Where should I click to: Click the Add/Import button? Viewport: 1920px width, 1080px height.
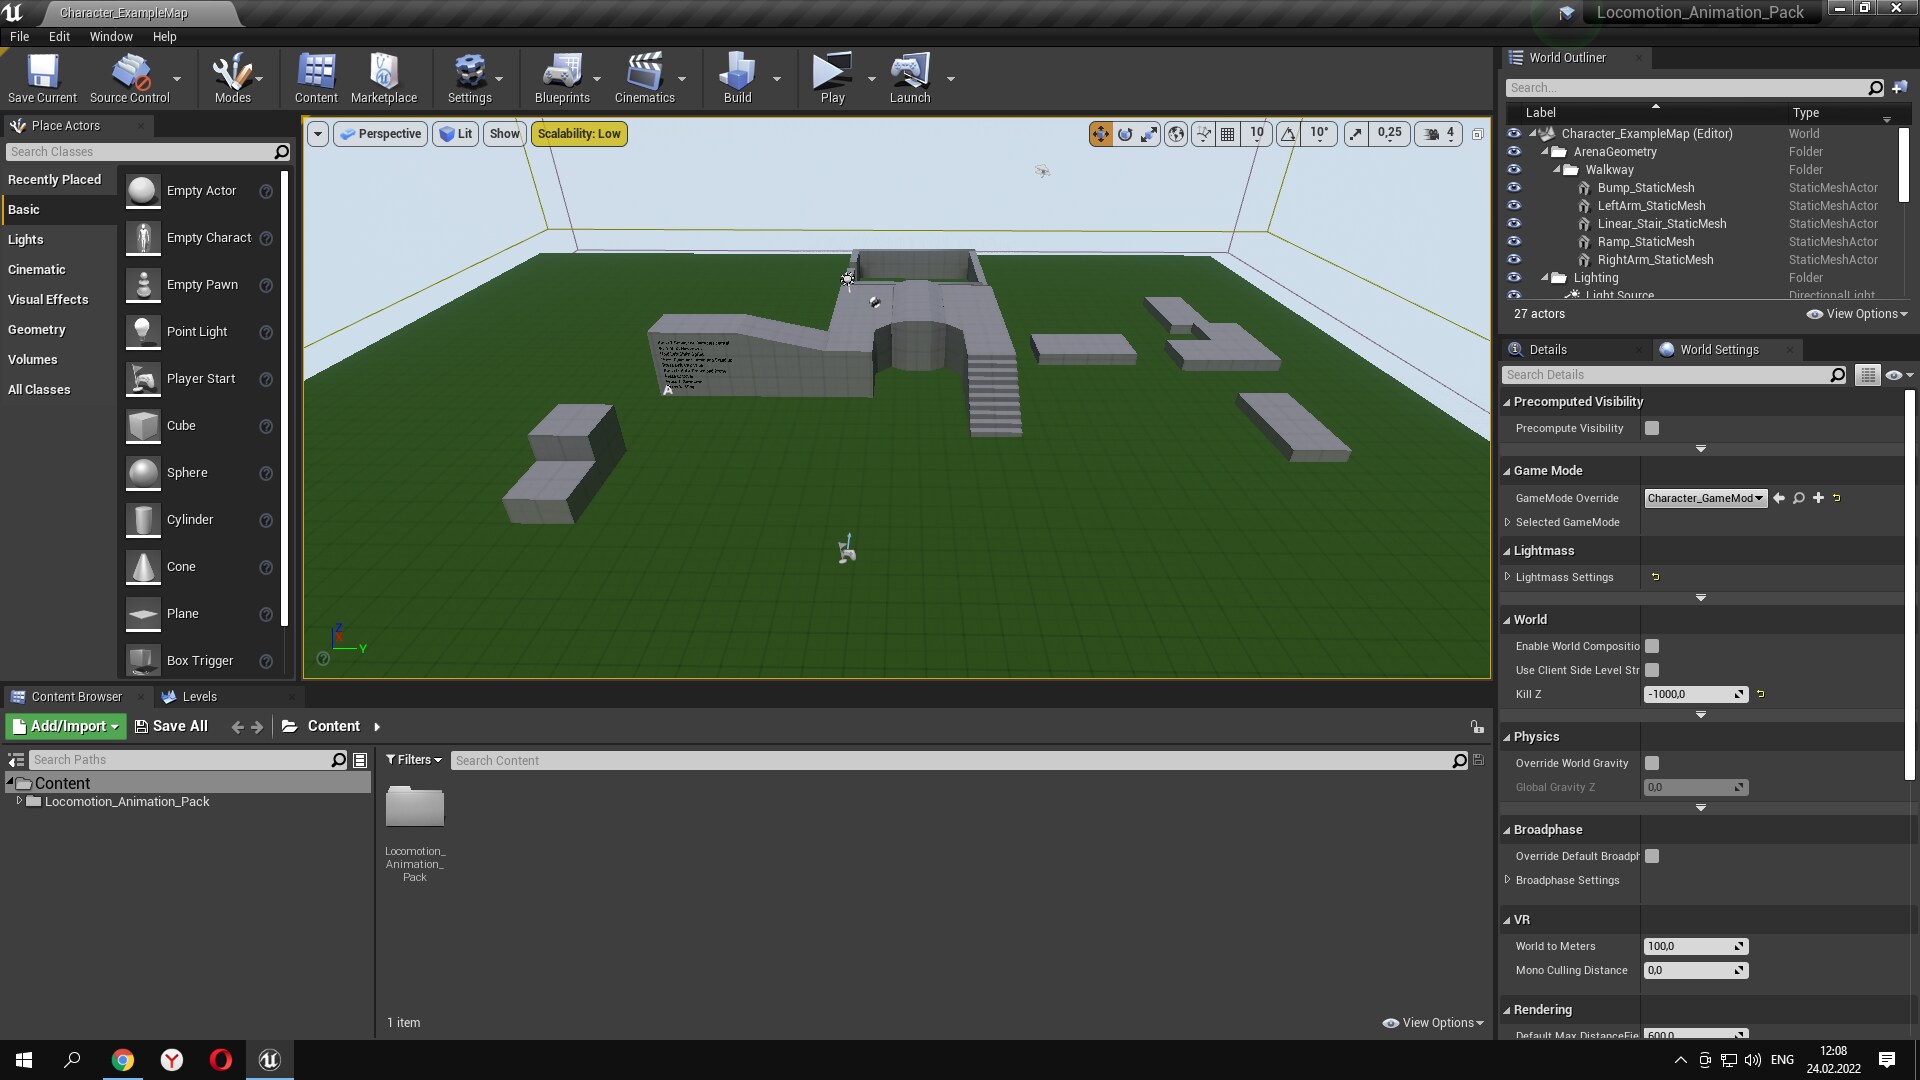point(66,726)
